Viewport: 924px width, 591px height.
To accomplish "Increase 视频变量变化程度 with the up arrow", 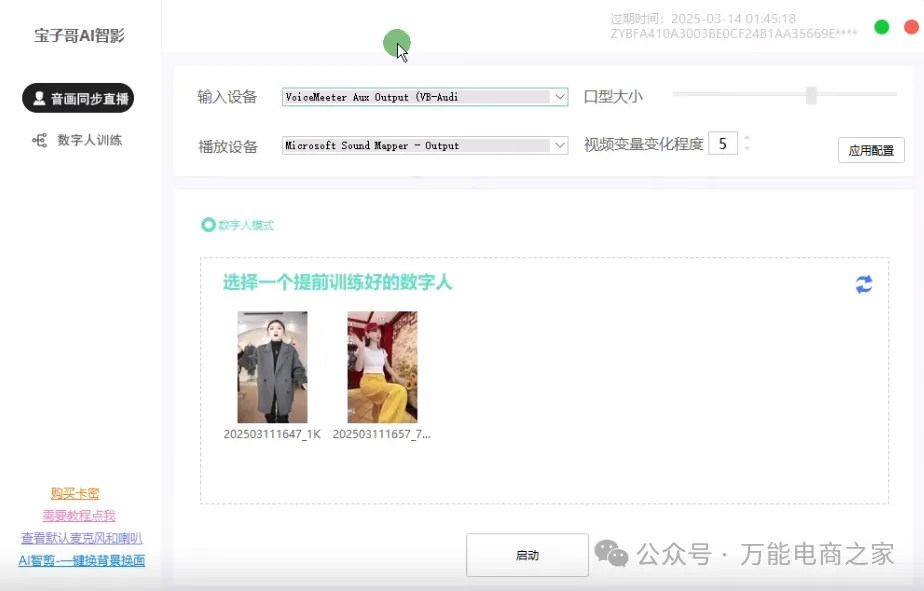I will [x=747, y=138].
